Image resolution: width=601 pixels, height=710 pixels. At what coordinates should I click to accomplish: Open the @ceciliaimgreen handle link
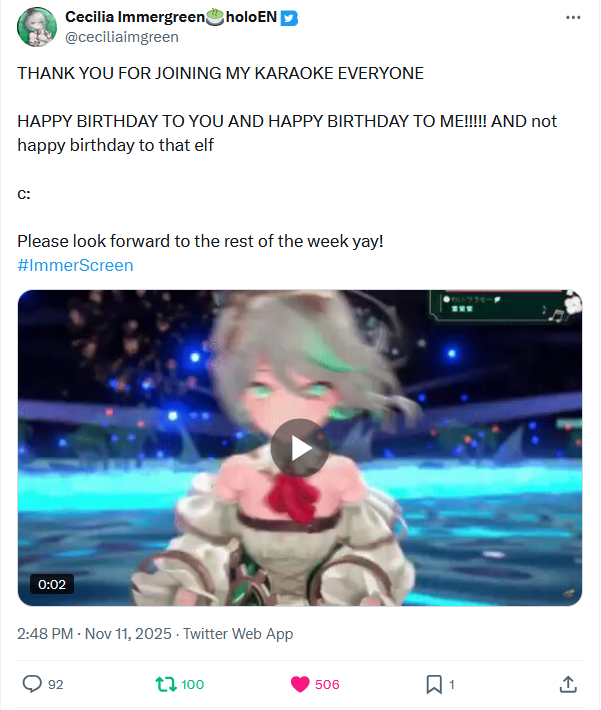point(122,37)
